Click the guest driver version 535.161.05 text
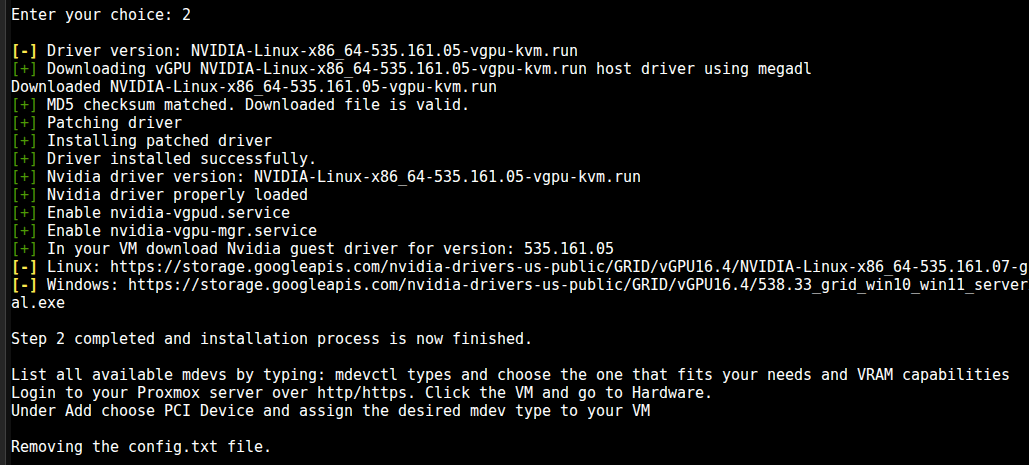 [x=568, y=249]
